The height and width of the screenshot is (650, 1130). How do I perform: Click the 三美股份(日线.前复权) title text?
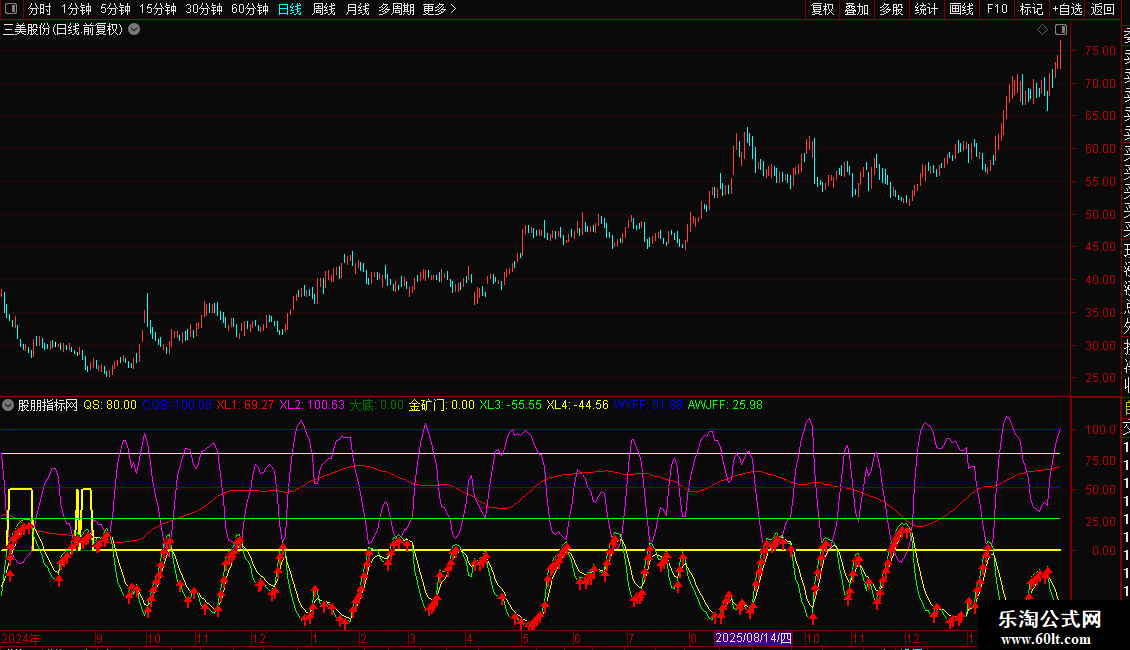point(63,30)
